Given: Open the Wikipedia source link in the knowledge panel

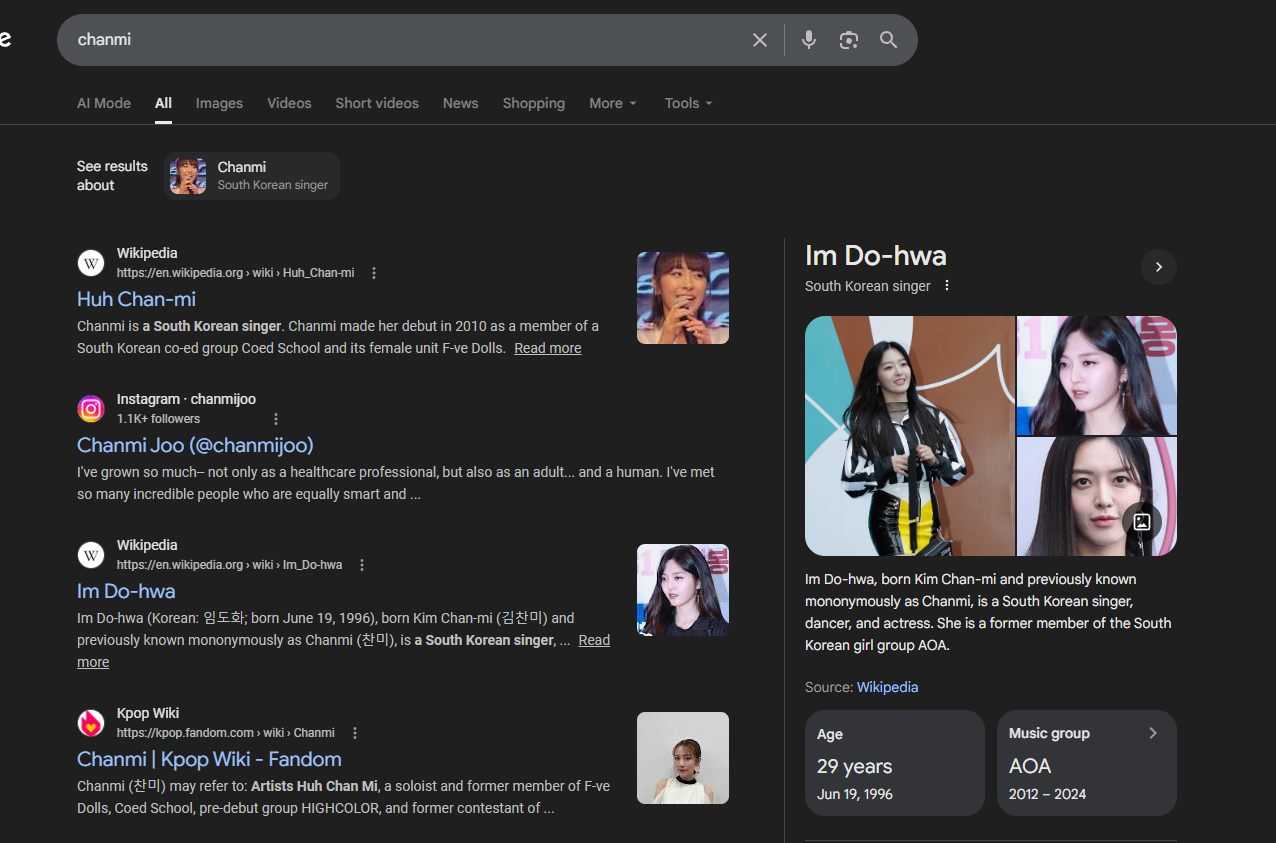Looking at the screenshot, I should [887, 687].
